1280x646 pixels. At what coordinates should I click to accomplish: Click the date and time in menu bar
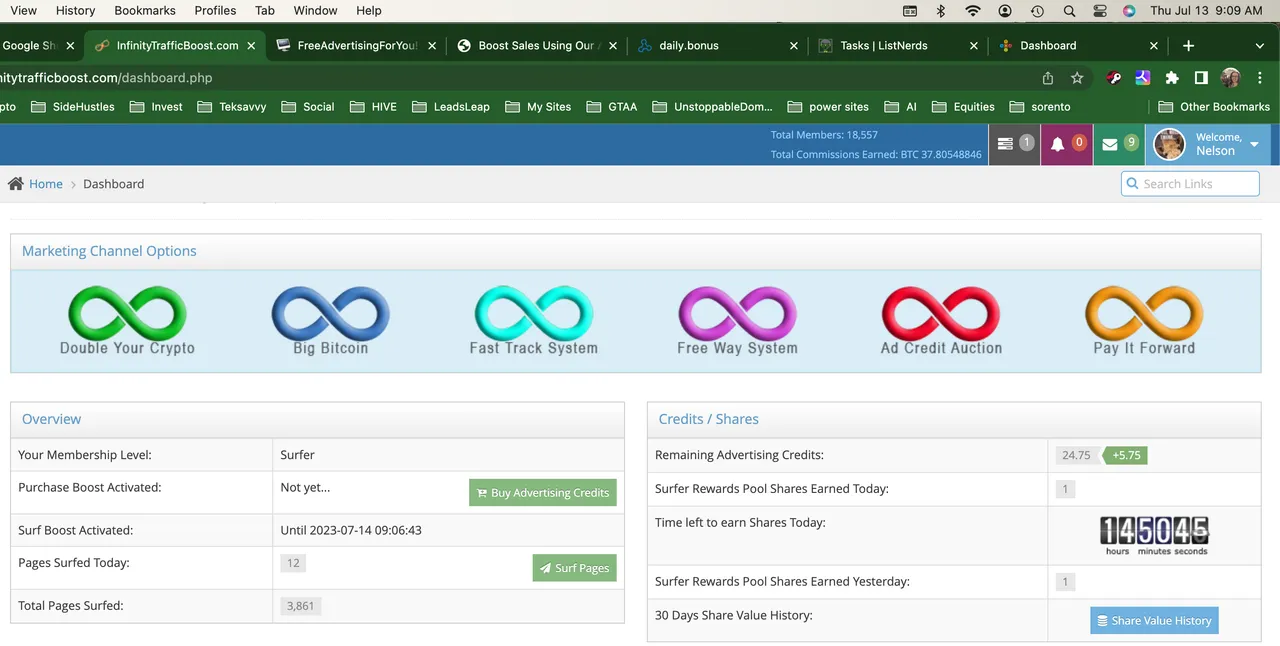(1206, 11)
